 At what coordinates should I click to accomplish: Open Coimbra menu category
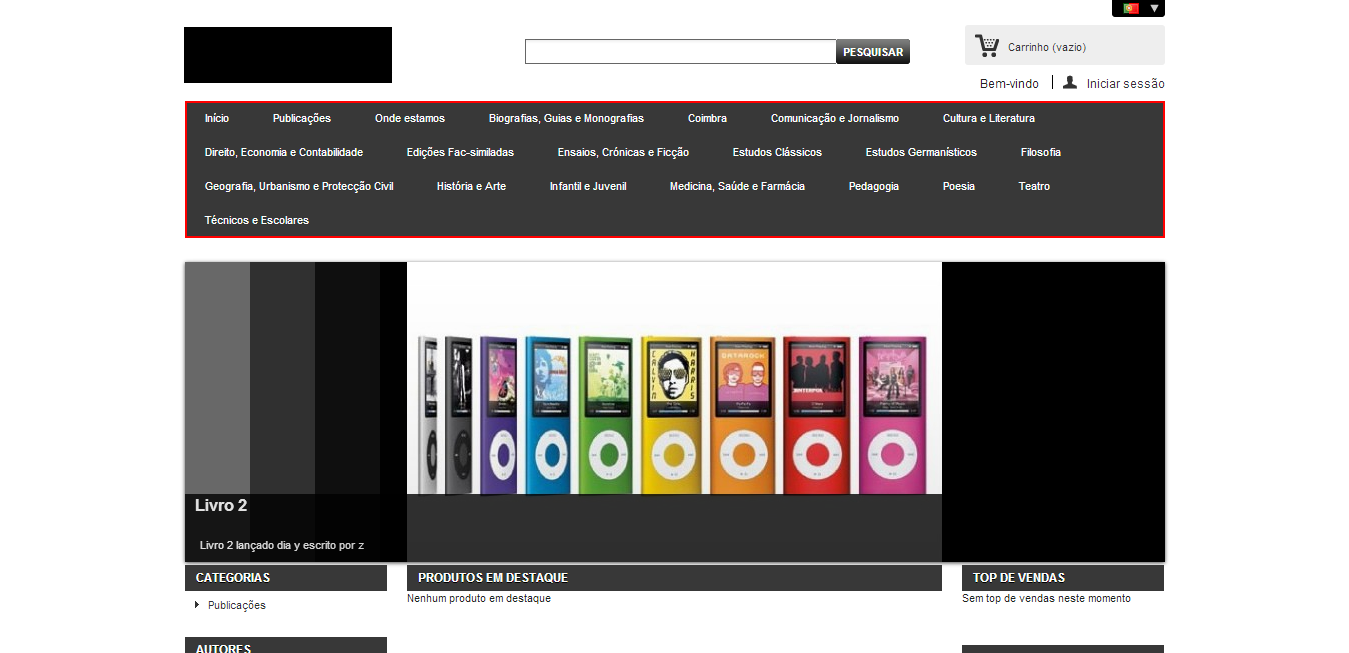click(x=707, y=118)
